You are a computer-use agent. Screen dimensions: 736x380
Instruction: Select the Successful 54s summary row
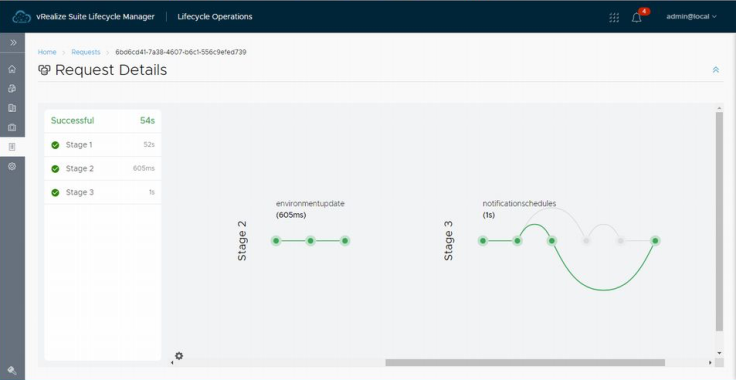[103, 121]
